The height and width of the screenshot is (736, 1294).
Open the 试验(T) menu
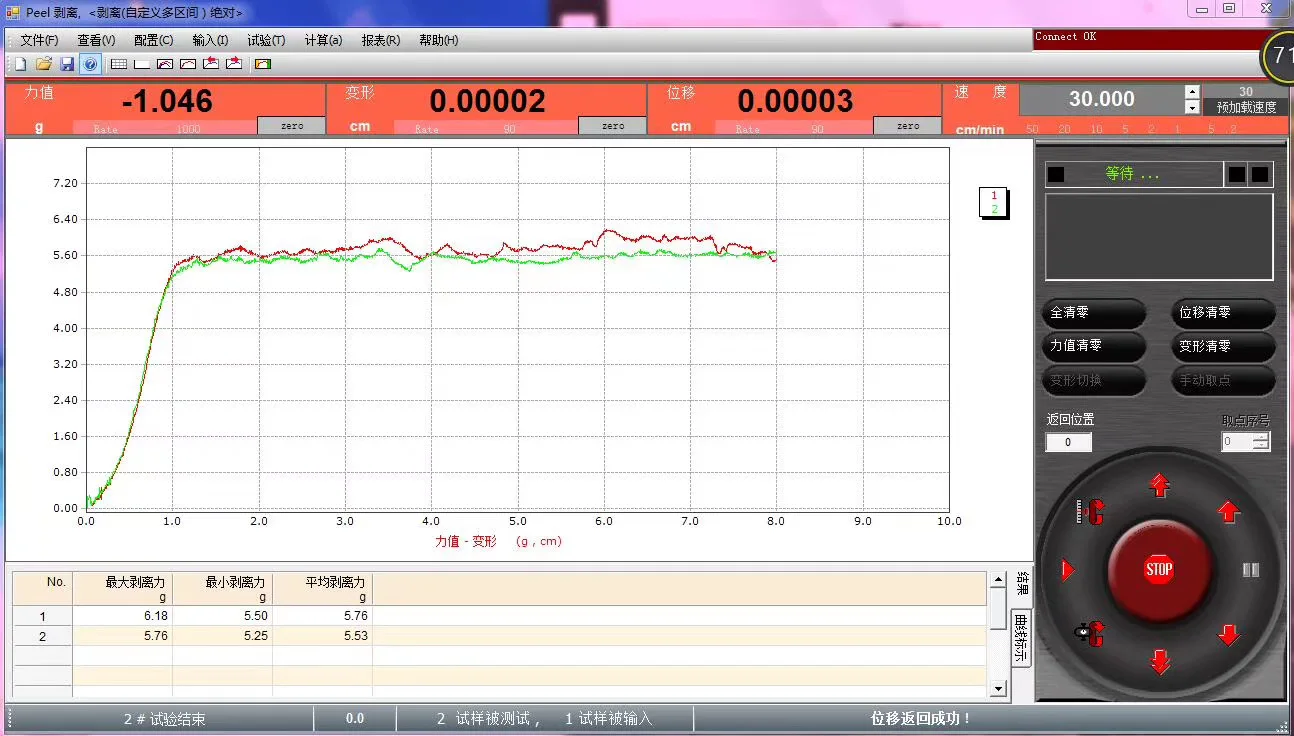pos(266,40)
